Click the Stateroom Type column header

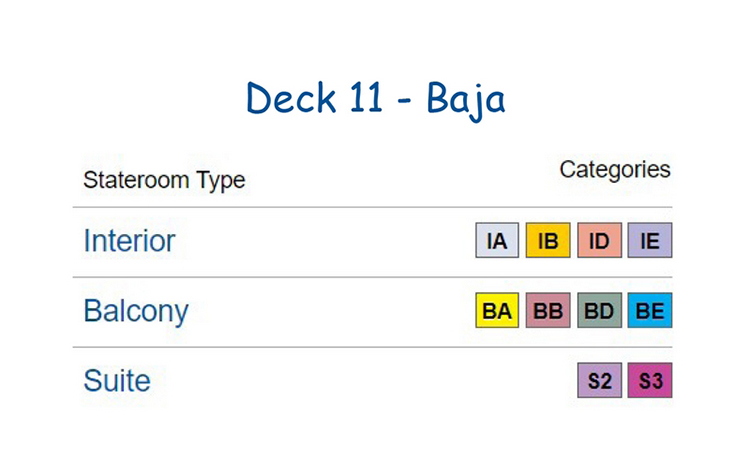[x=164, y=181]
